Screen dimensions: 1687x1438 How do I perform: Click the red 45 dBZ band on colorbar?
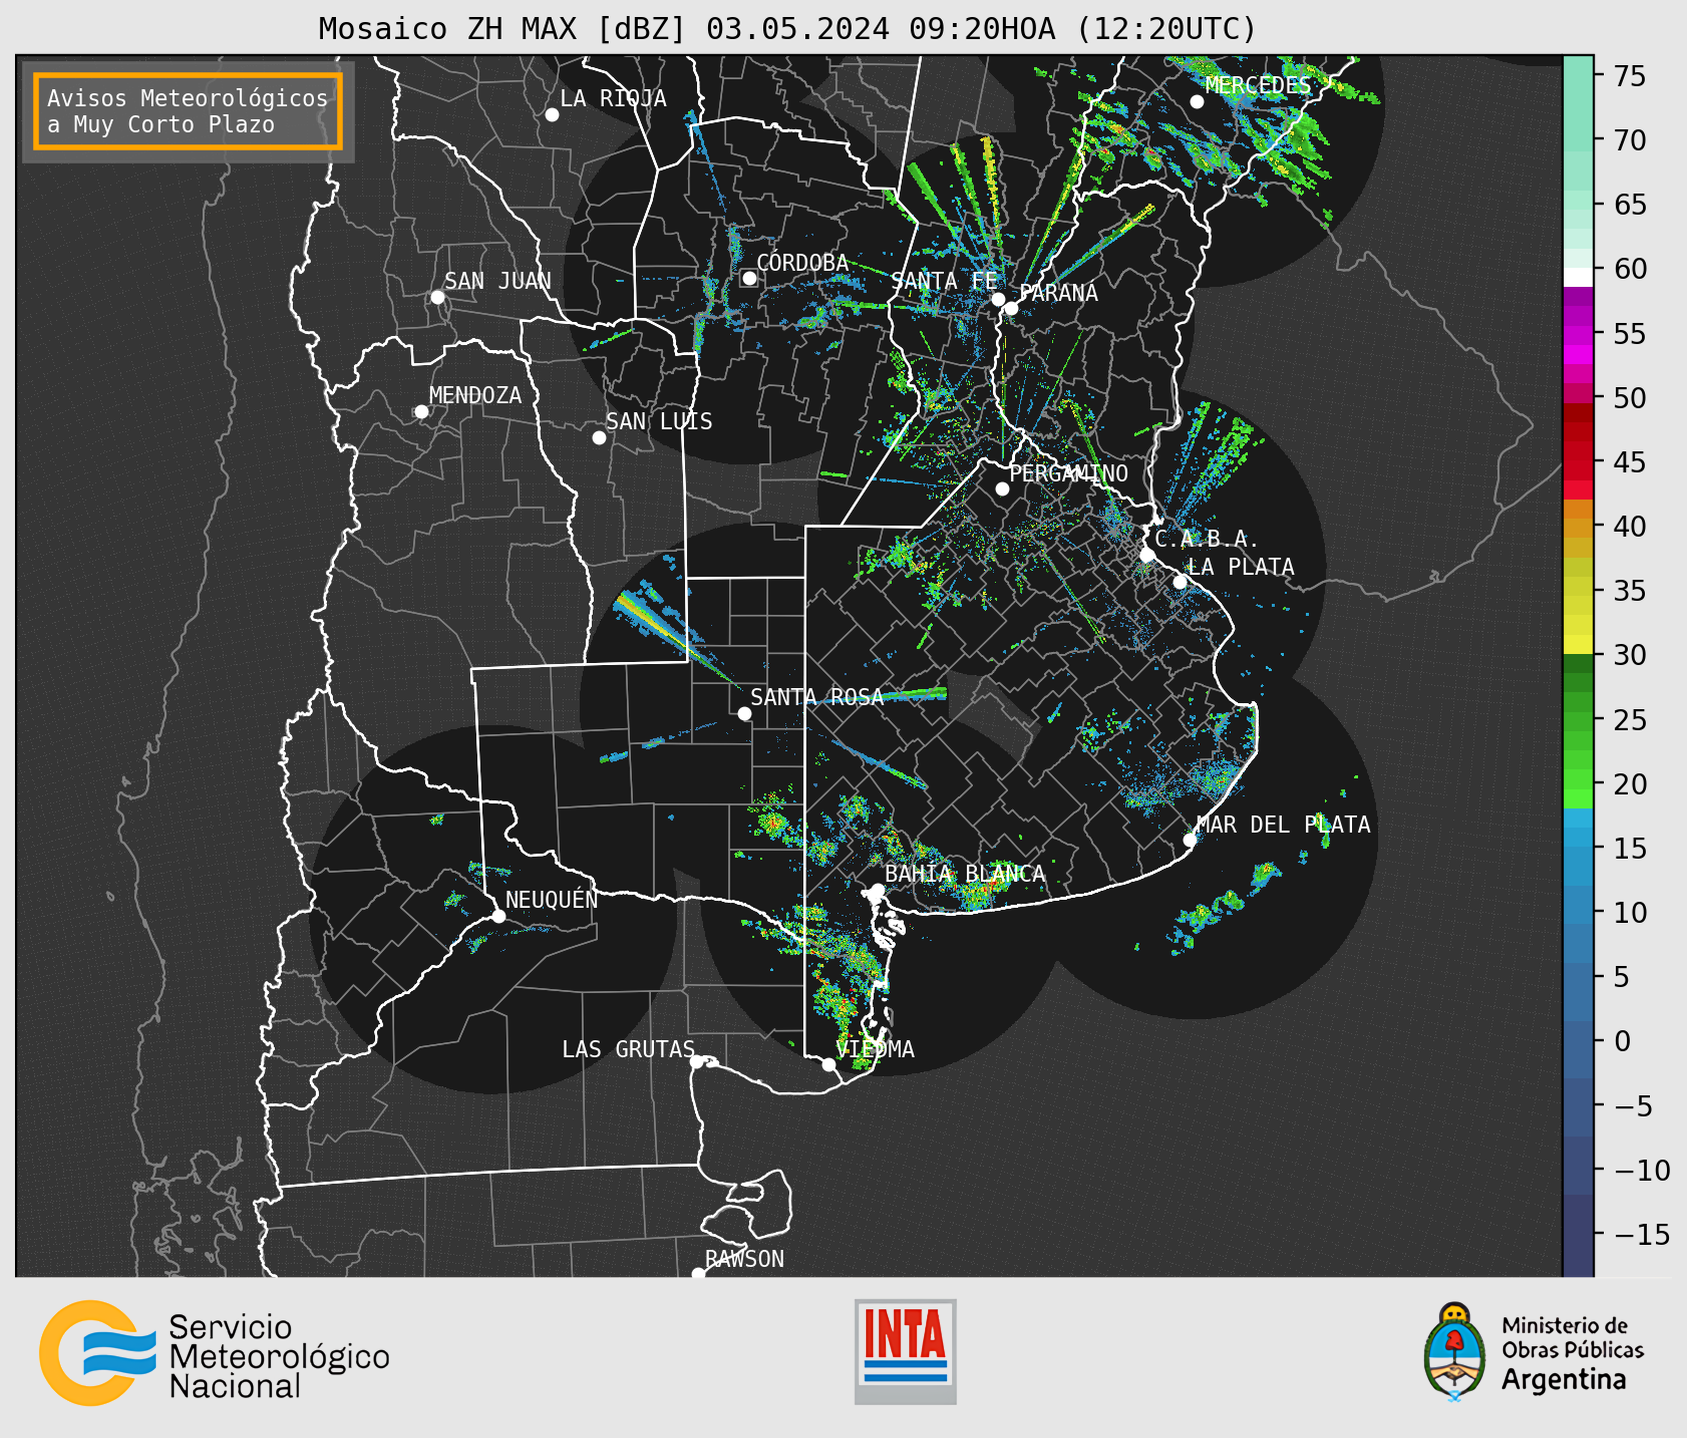tap(1578, 462)
